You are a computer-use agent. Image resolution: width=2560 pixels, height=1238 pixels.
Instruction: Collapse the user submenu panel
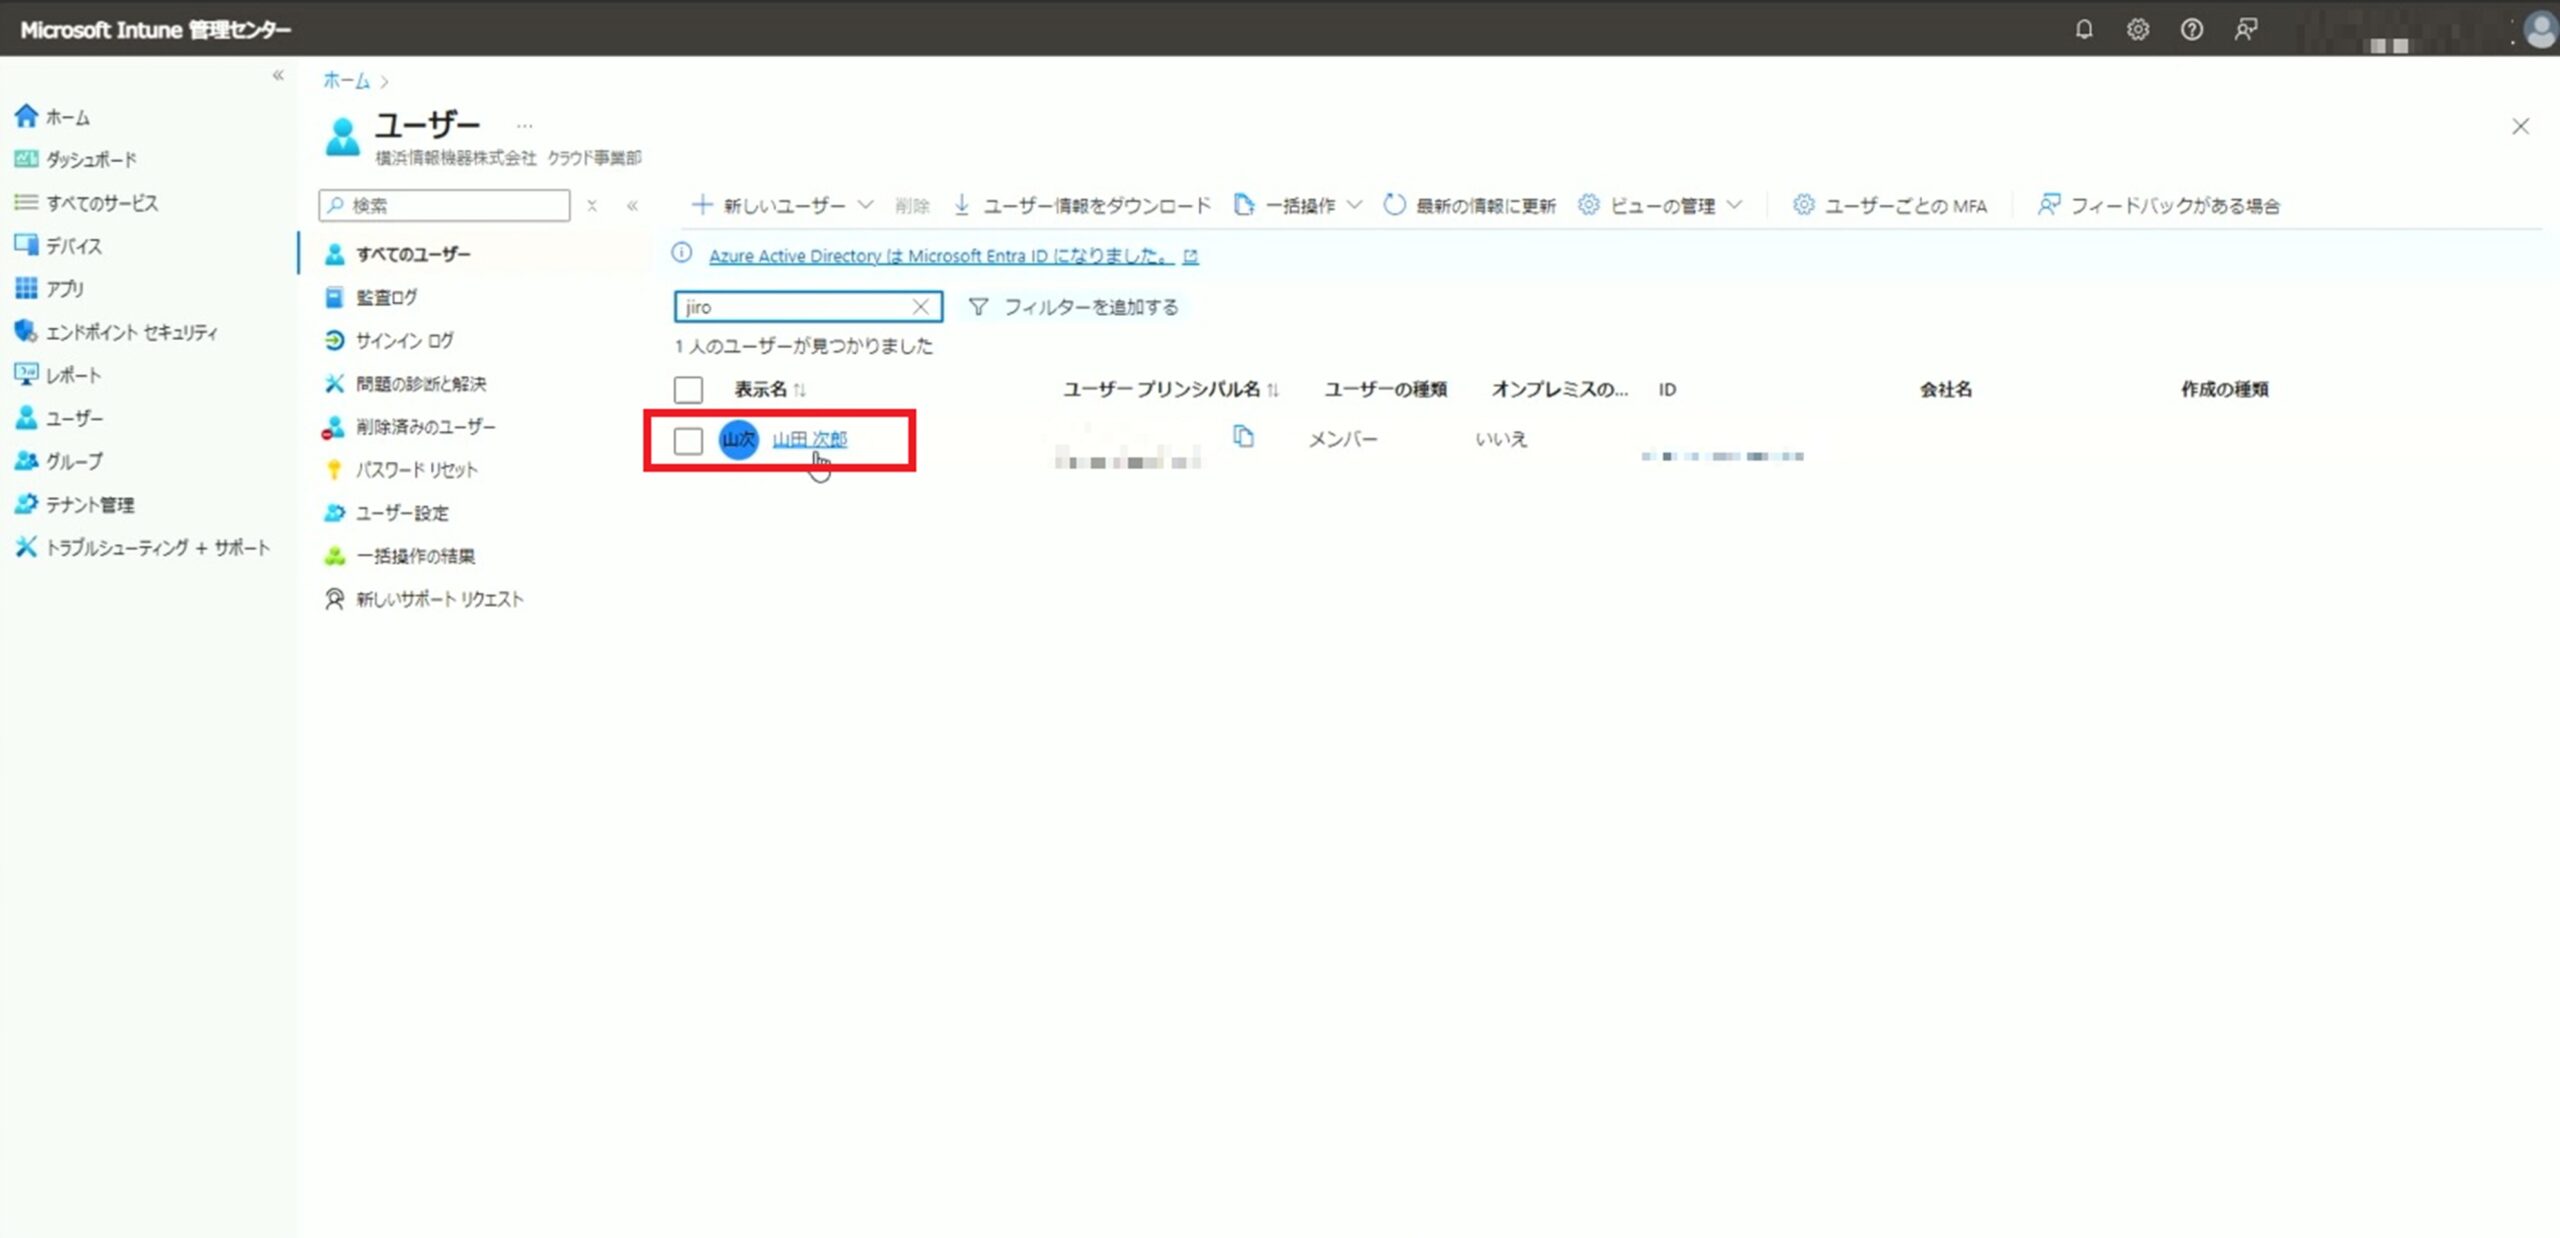coord(633,205)
